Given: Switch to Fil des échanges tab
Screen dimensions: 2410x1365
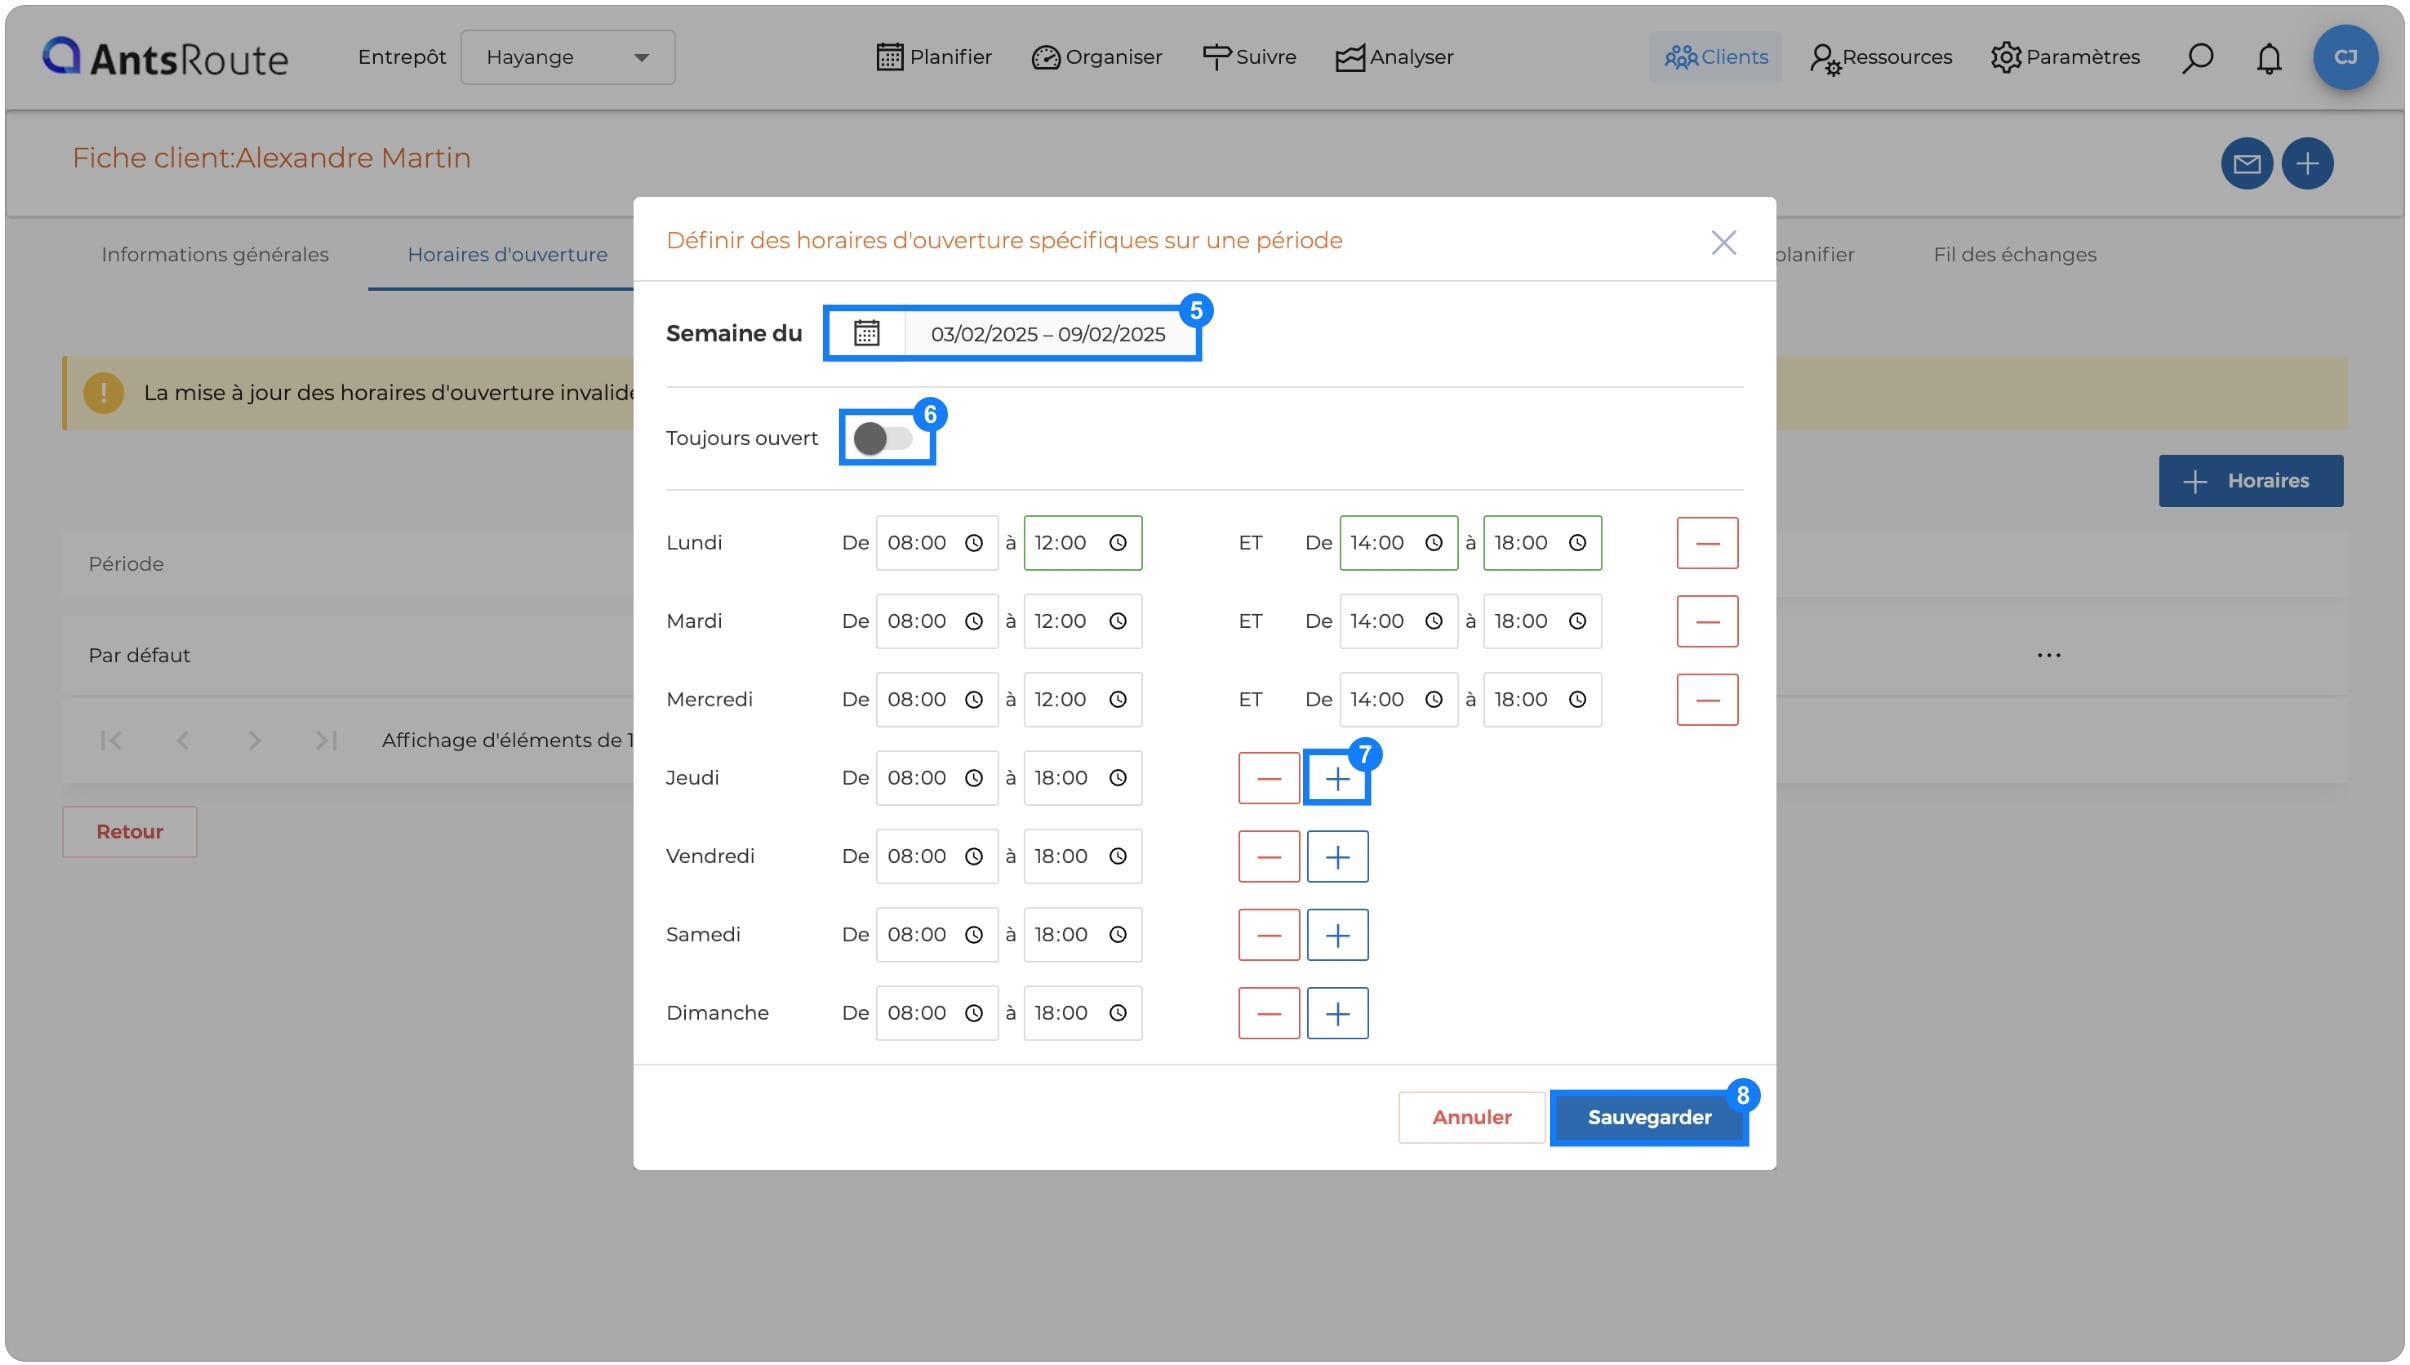Looking at the screenshot, I should pyautogui.click(x=2014, y=255).
